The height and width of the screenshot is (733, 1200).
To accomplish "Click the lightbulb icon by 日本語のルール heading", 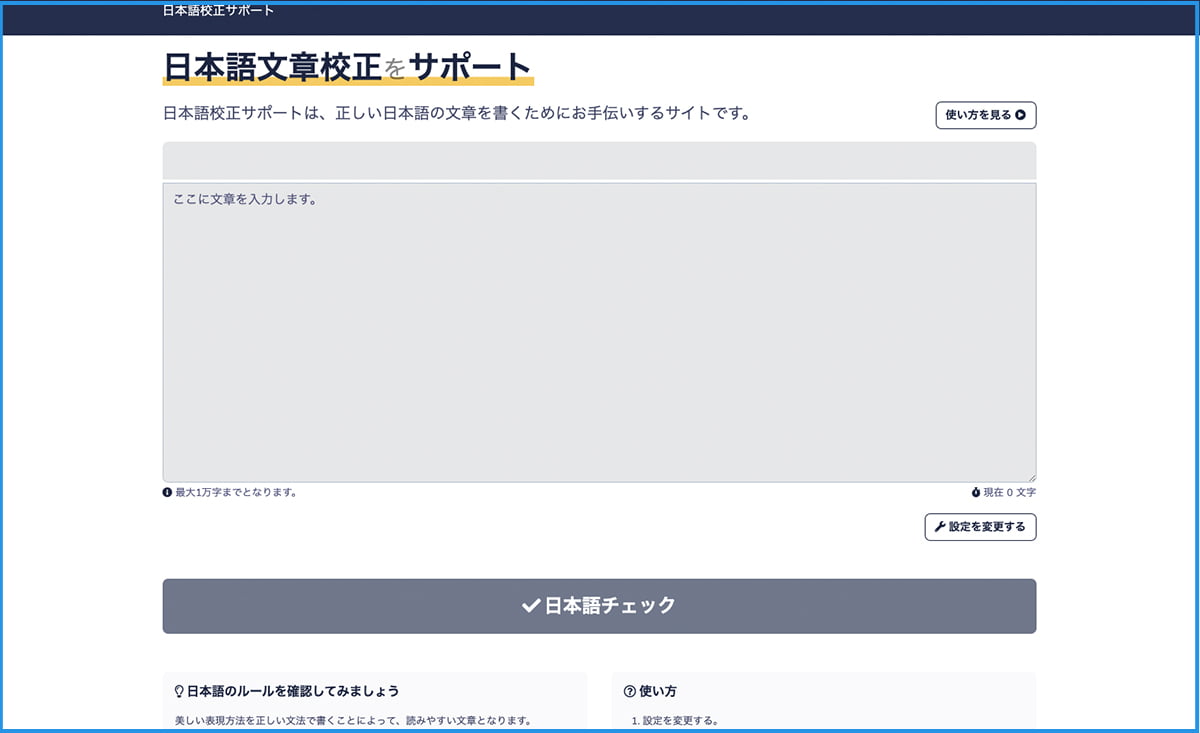I will pyautogui.click(x=180, y=691).
